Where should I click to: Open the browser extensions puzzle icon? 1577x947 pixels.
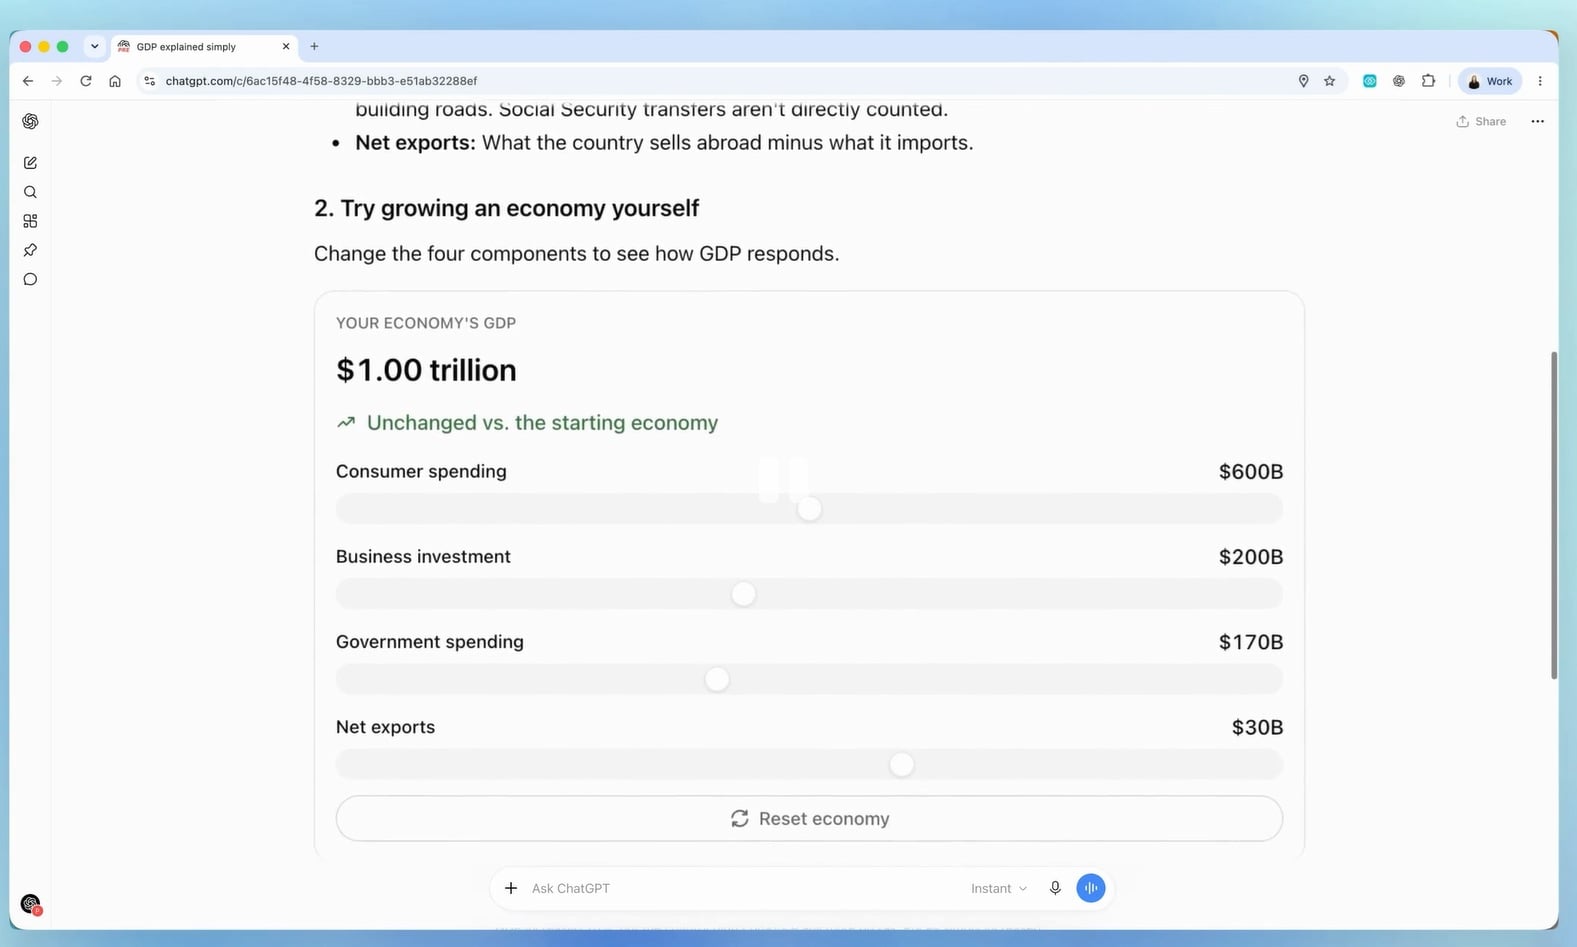click(x=1428, y=81)
